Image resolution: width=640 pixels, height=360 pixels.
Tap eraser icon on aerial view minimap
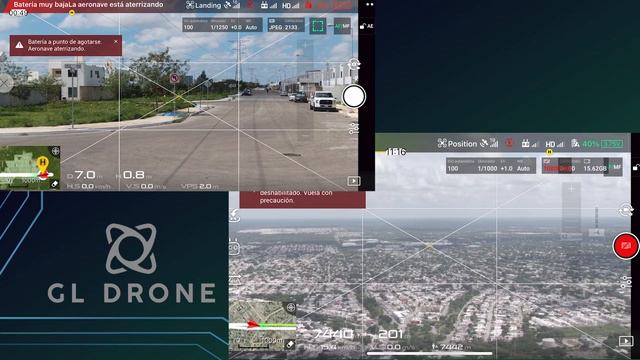290,344
